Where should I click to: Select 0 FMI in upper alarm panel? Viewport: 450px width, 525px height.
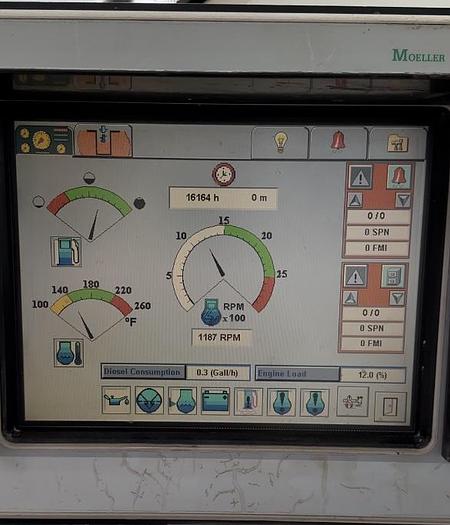(x=377, y=248)
